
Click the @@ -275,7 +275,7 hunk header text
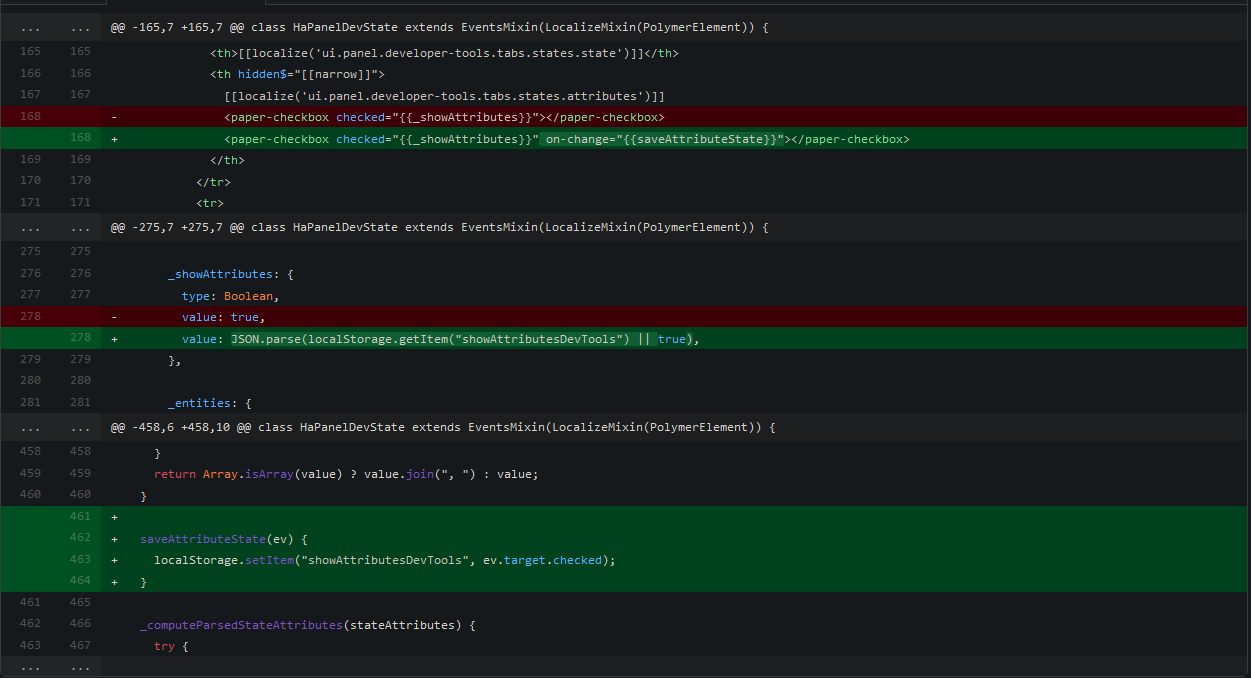[439, 228]
